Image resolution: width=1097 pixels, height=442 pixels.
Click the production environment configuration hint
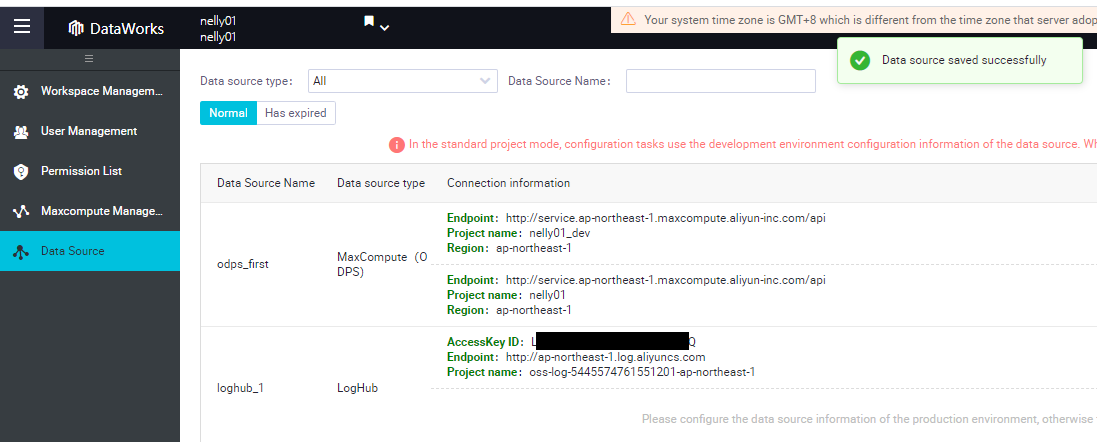[870, 419]
